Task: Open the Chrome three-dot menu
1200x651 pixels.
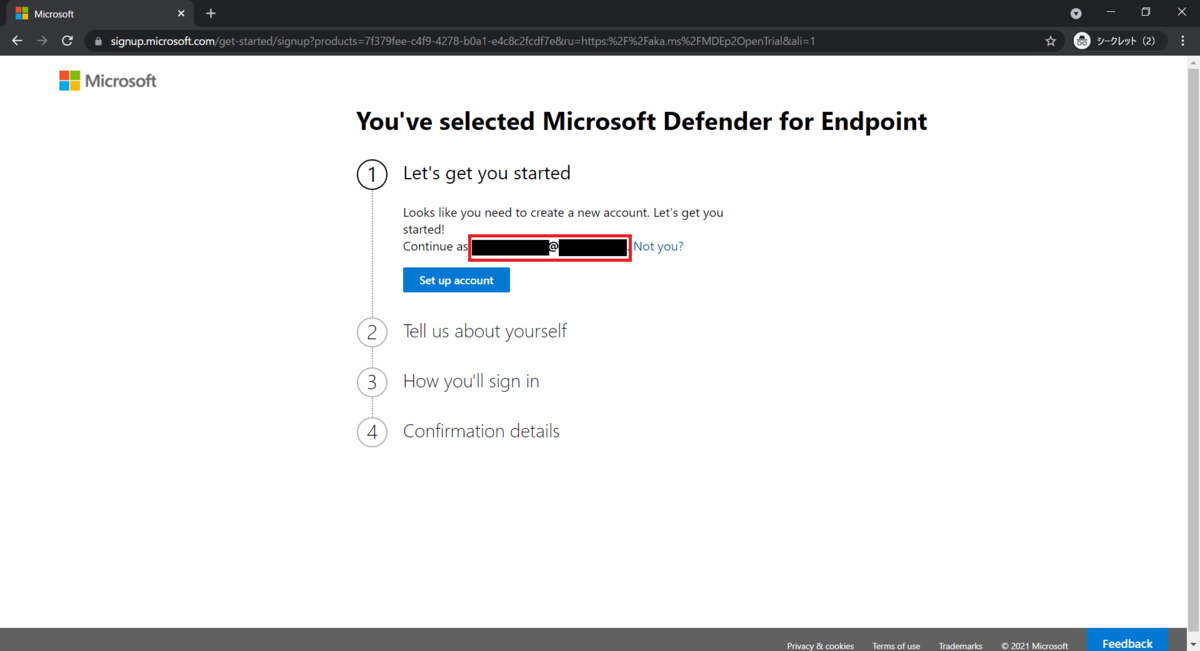Action: click(x=1180, y=41)
